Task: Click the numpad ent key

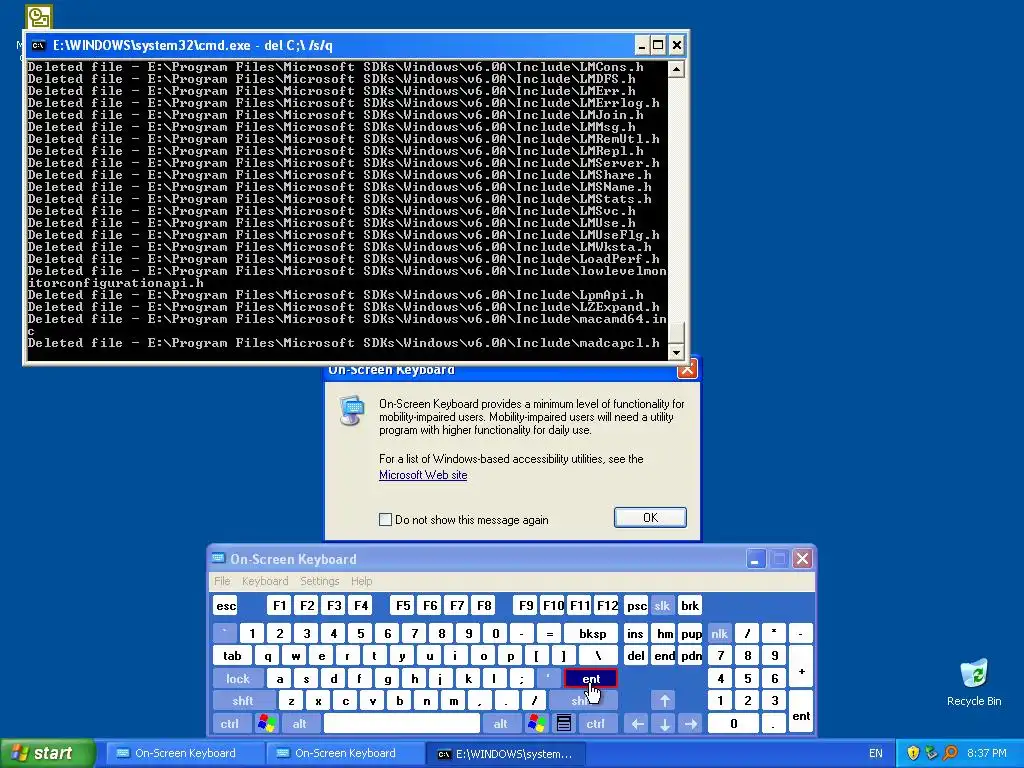Action: (x=801, y=712)
